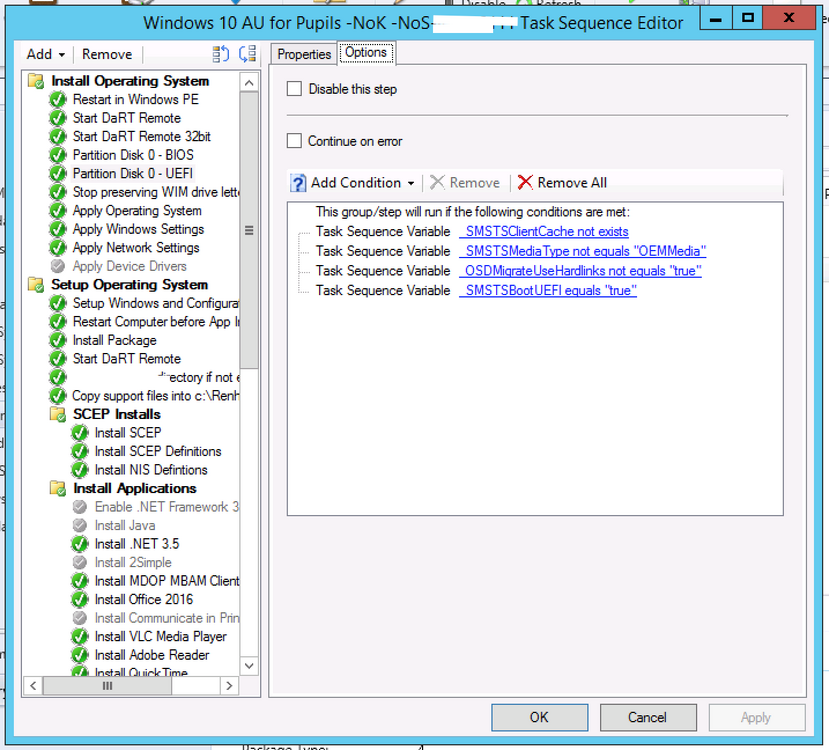Click Remove in the left toolbar
829x750 pixels.
107,54
